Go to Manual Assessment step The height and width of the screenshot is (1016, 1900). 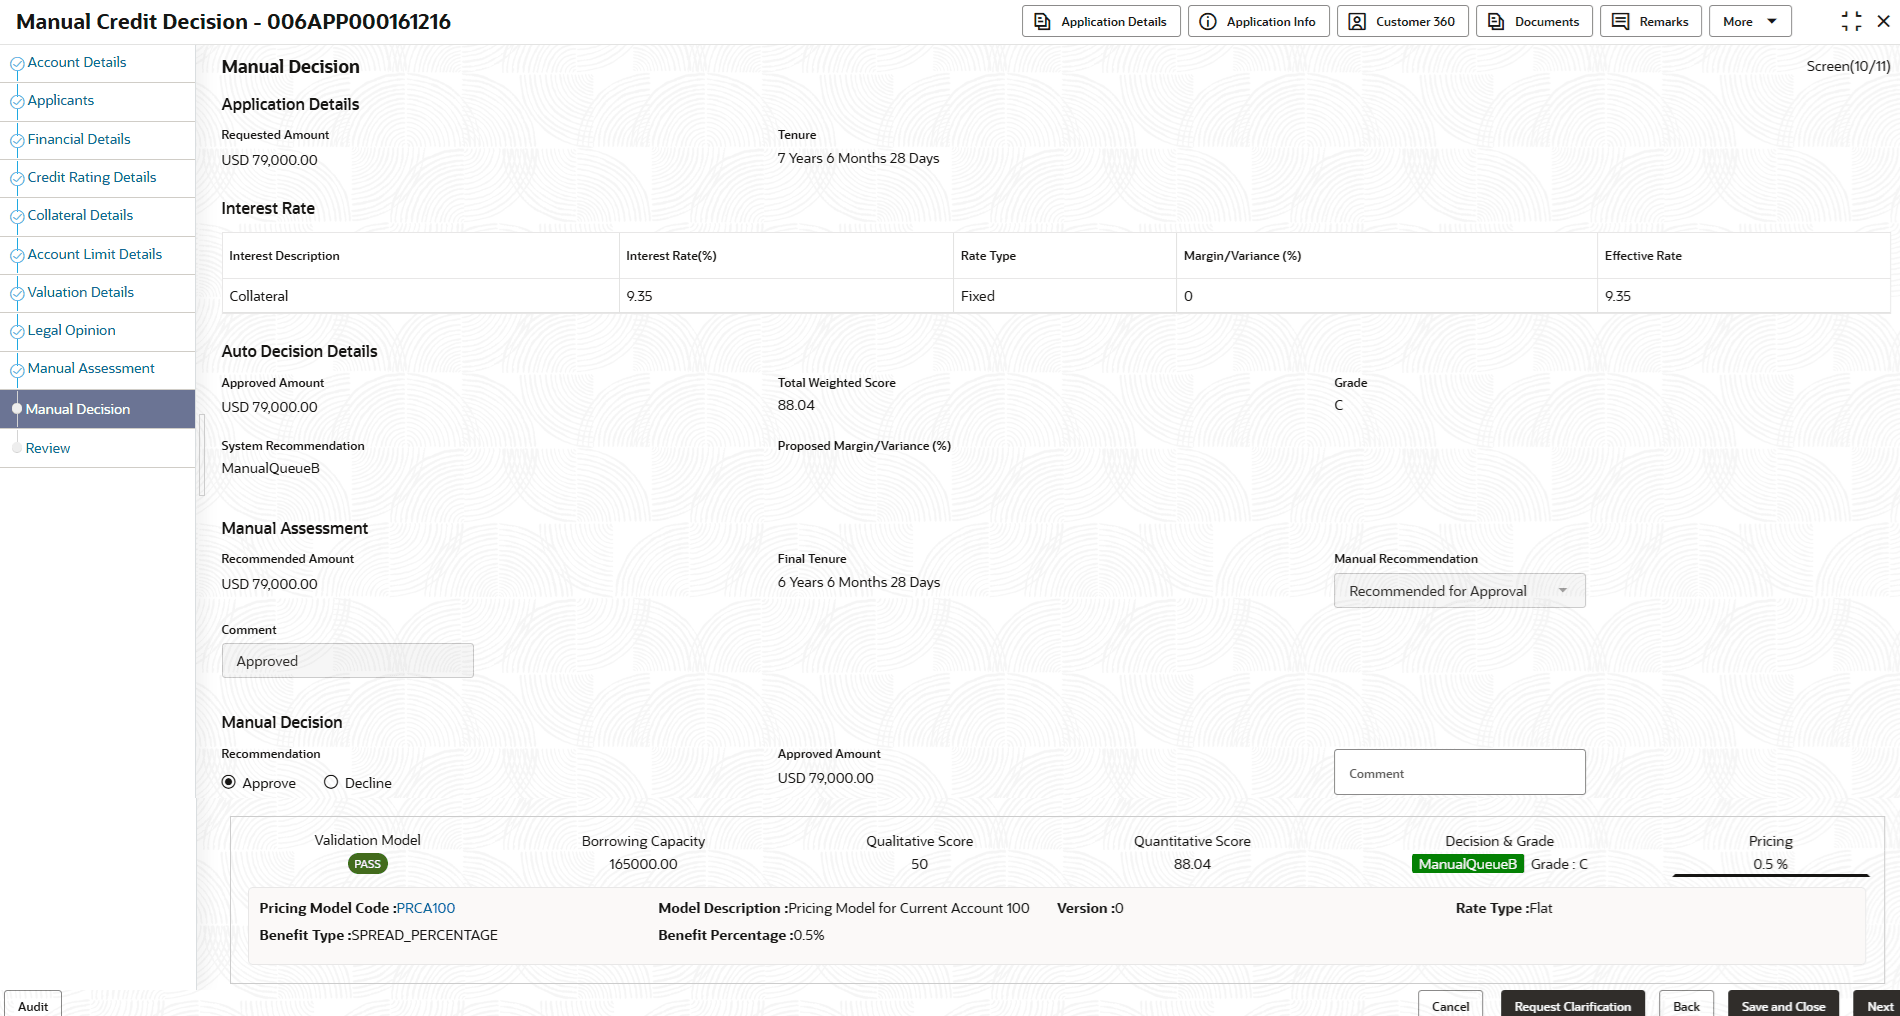[x=91, y=368]
